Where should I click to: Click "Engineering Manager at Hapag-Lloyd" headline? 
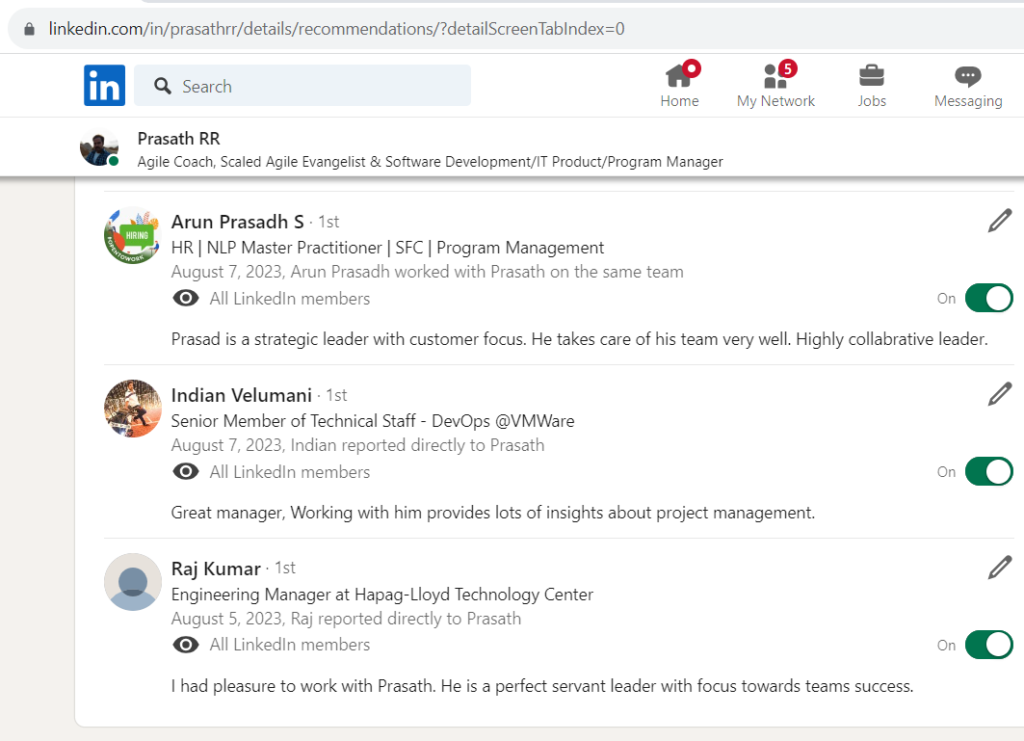coord(382,594)
